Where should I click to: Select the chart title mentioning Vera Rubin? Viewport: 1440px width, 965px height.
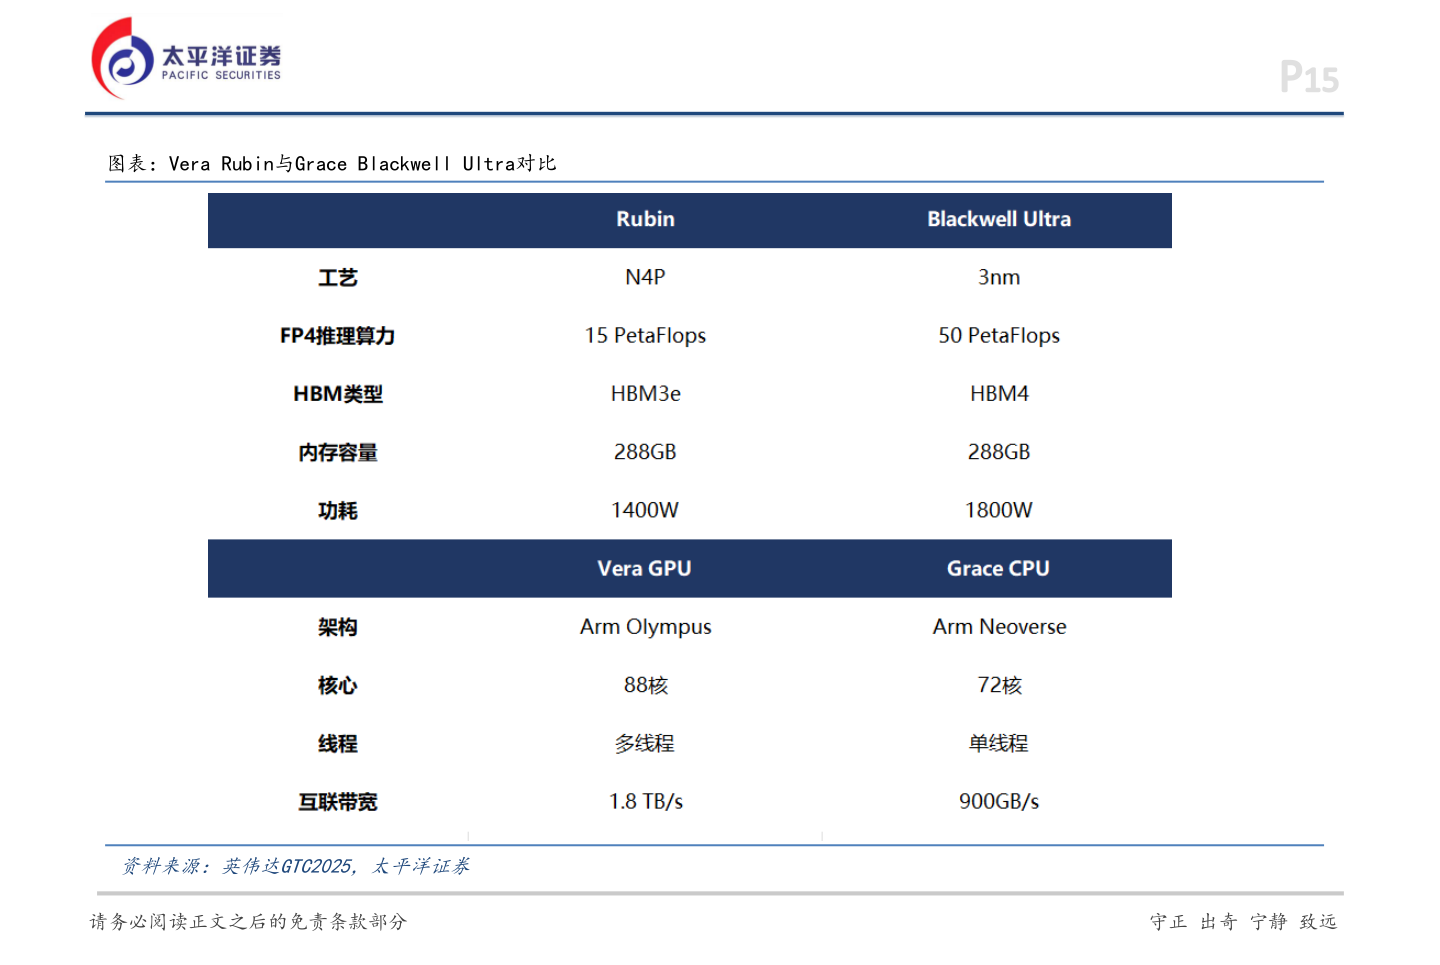pos(332,164)
